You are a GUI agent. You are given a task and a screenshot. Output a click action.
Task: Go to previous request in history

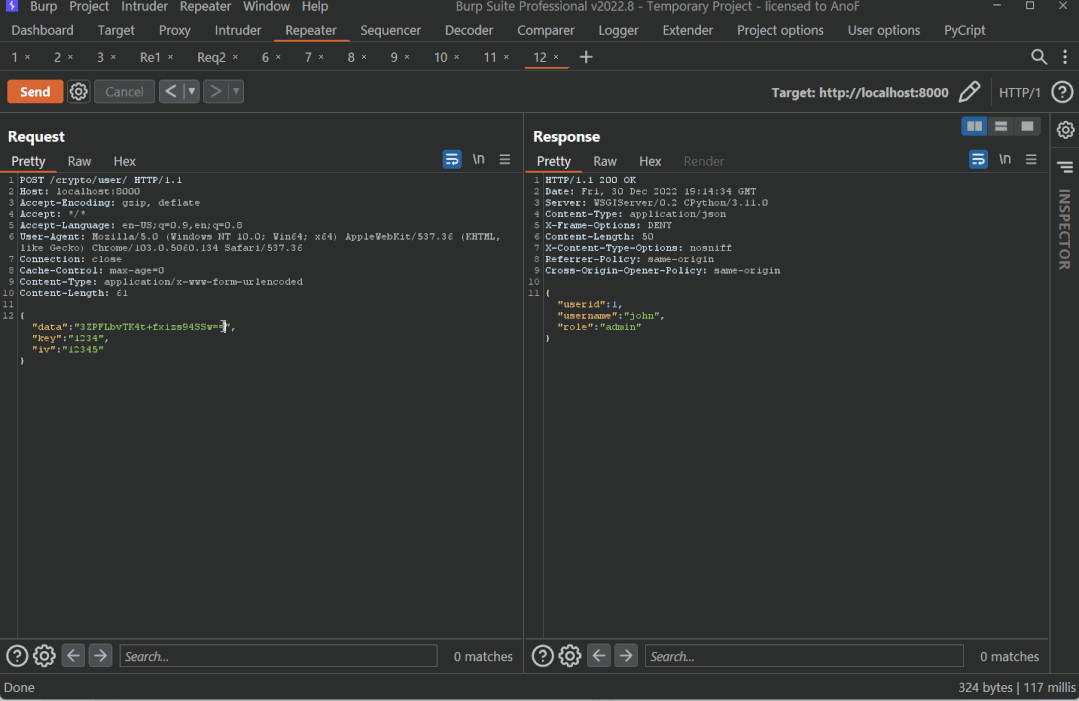171,91
